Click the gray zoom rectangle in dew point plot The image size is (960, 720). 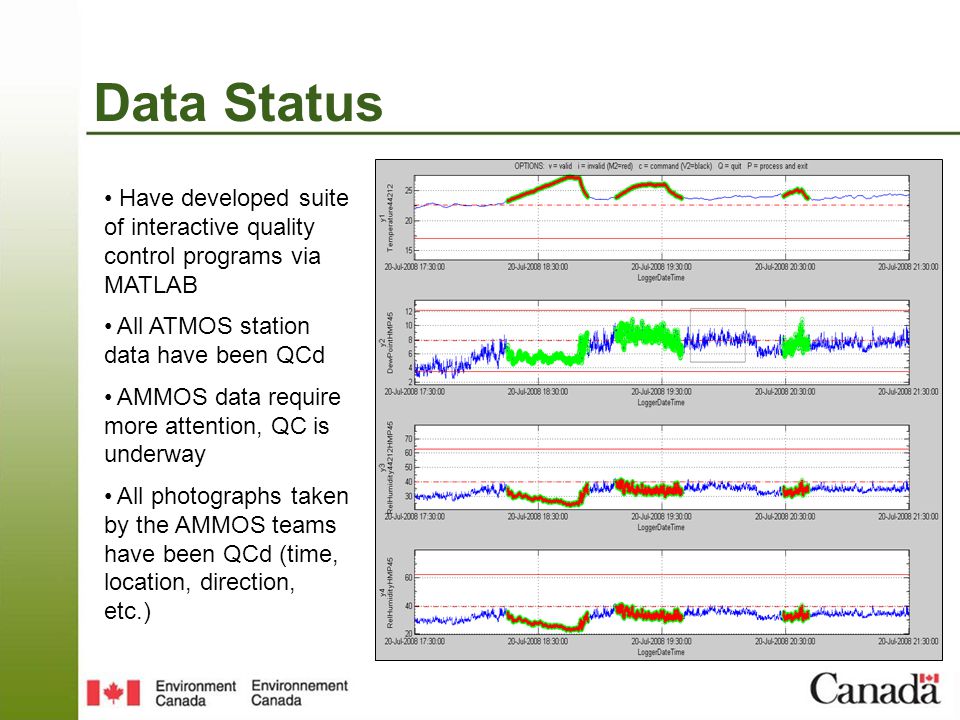click(x=718, y=335)
